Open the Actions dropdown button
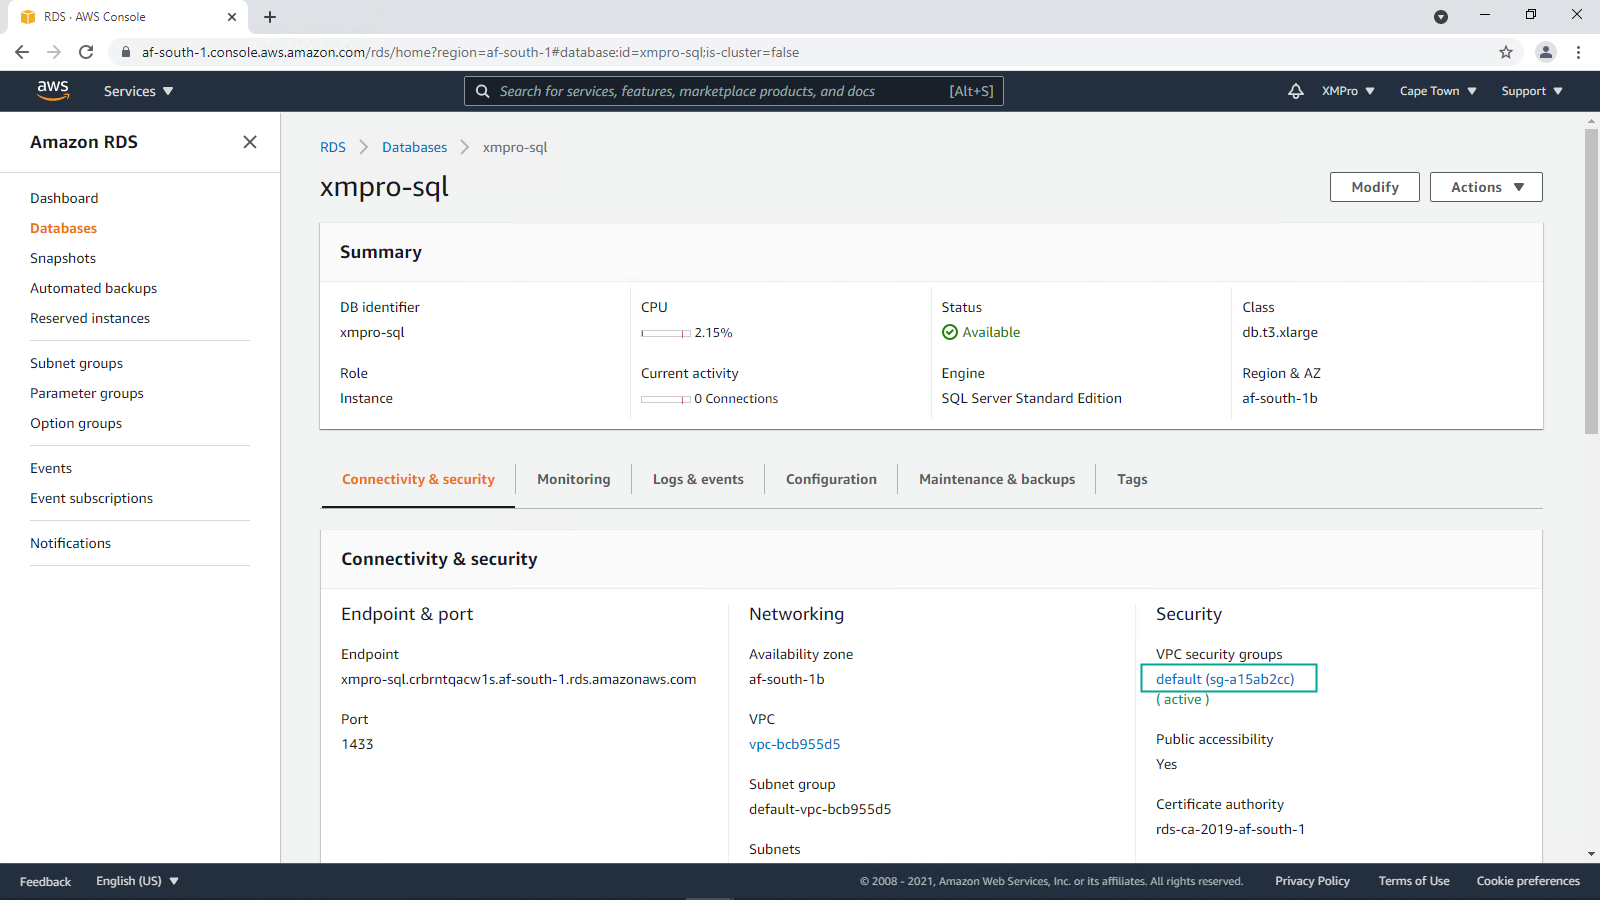Viewport: 1600px width, 900px height. [1486, 187]
